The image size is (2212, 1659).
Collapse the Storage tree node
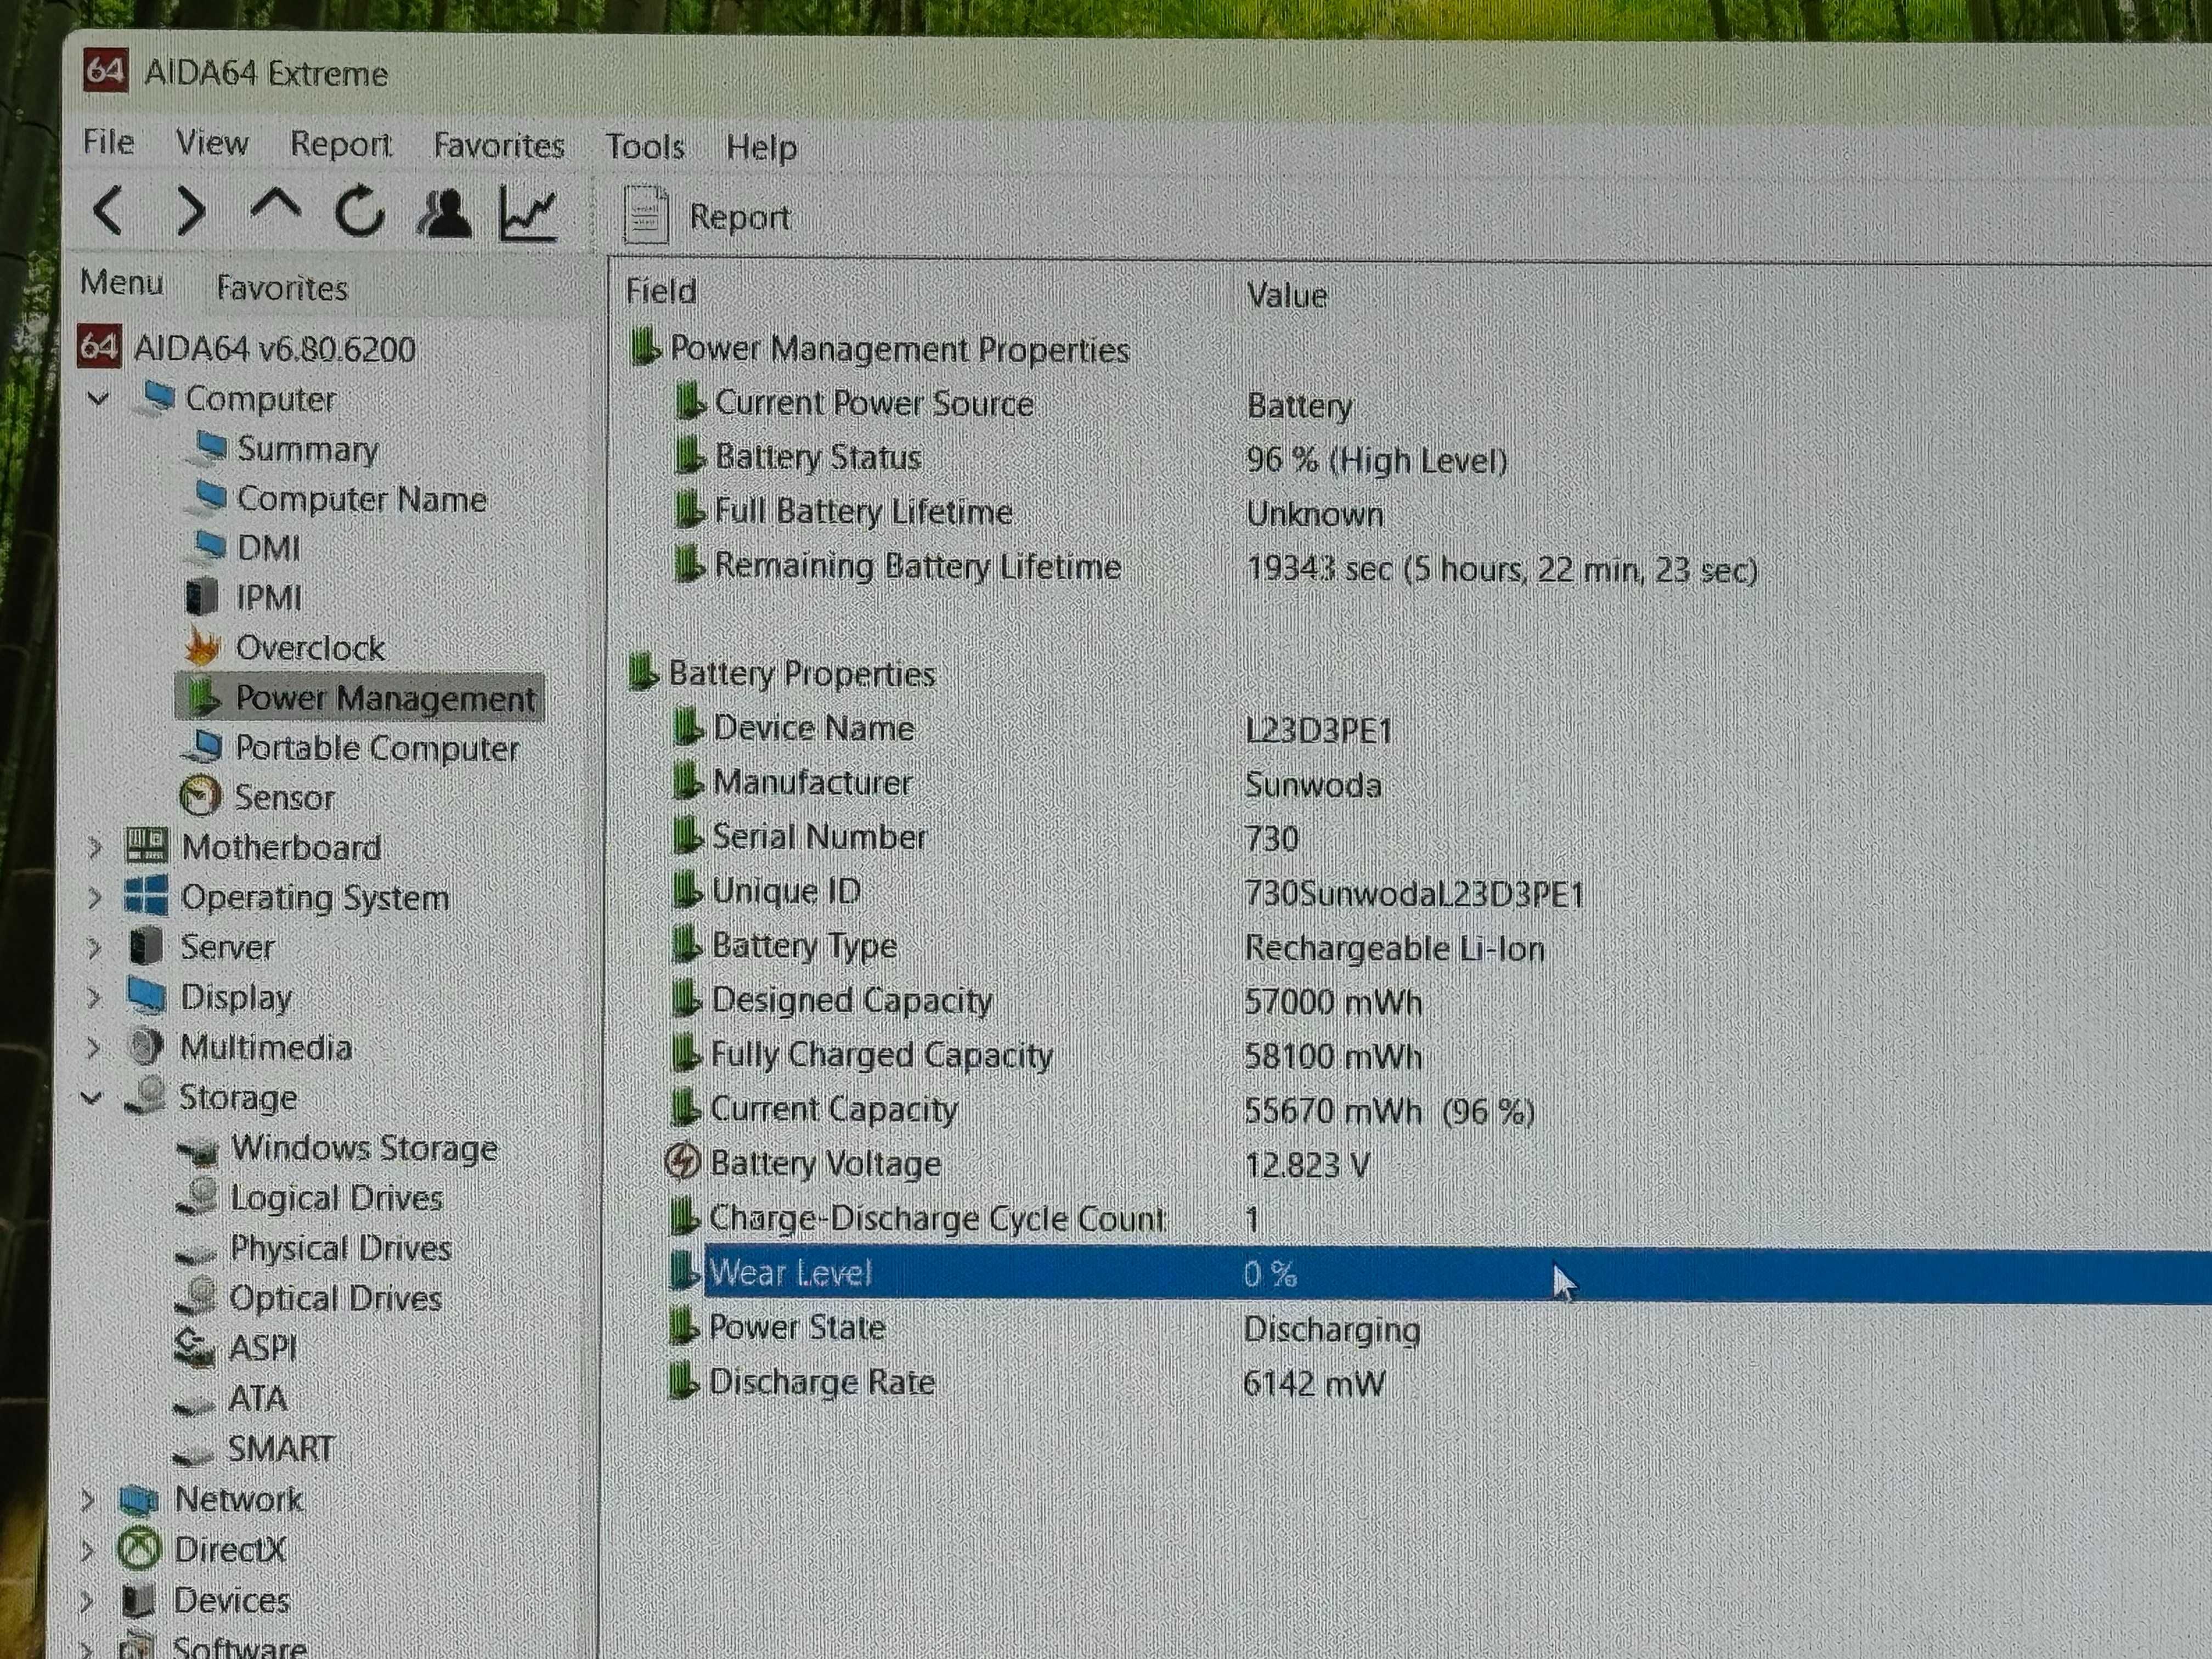pyautogui.click(x=91, y=1098)
